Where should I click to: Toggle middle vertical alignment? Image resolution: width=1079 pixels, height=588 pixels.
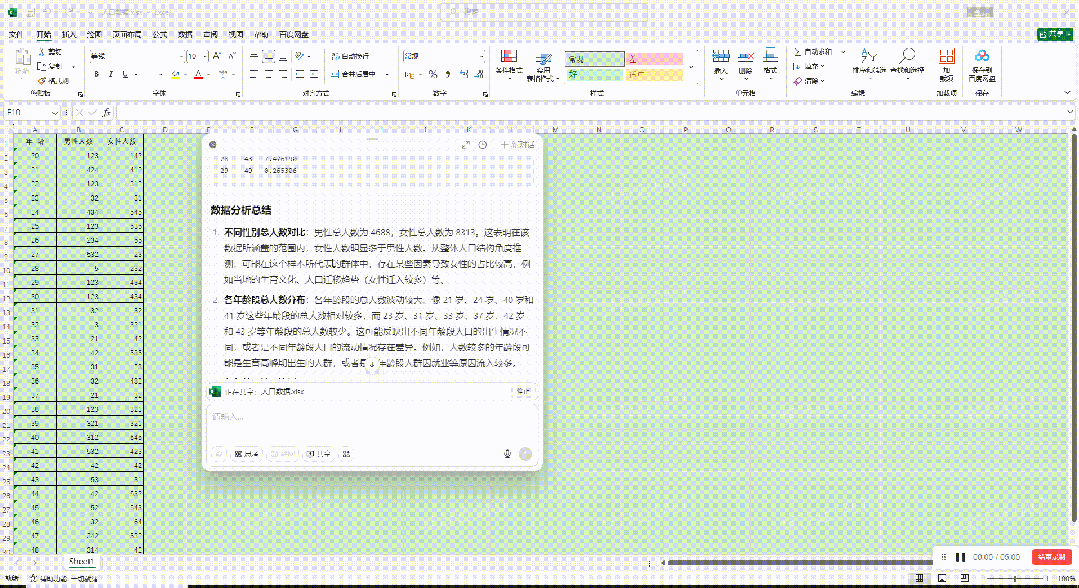coord(268,56)
